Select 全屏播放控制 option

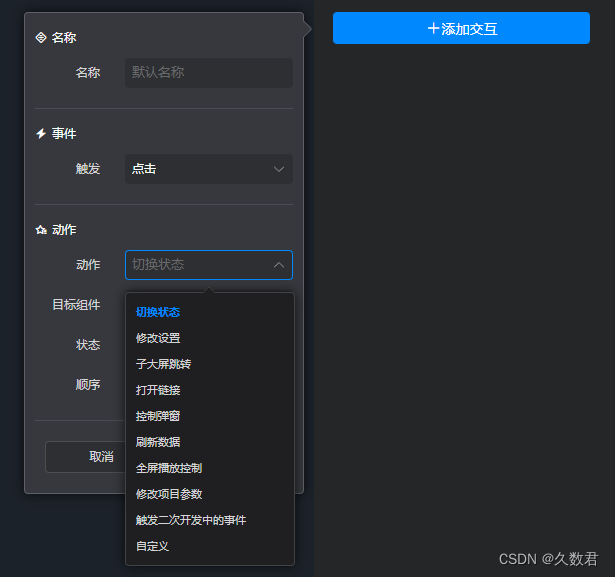point(169,468)
